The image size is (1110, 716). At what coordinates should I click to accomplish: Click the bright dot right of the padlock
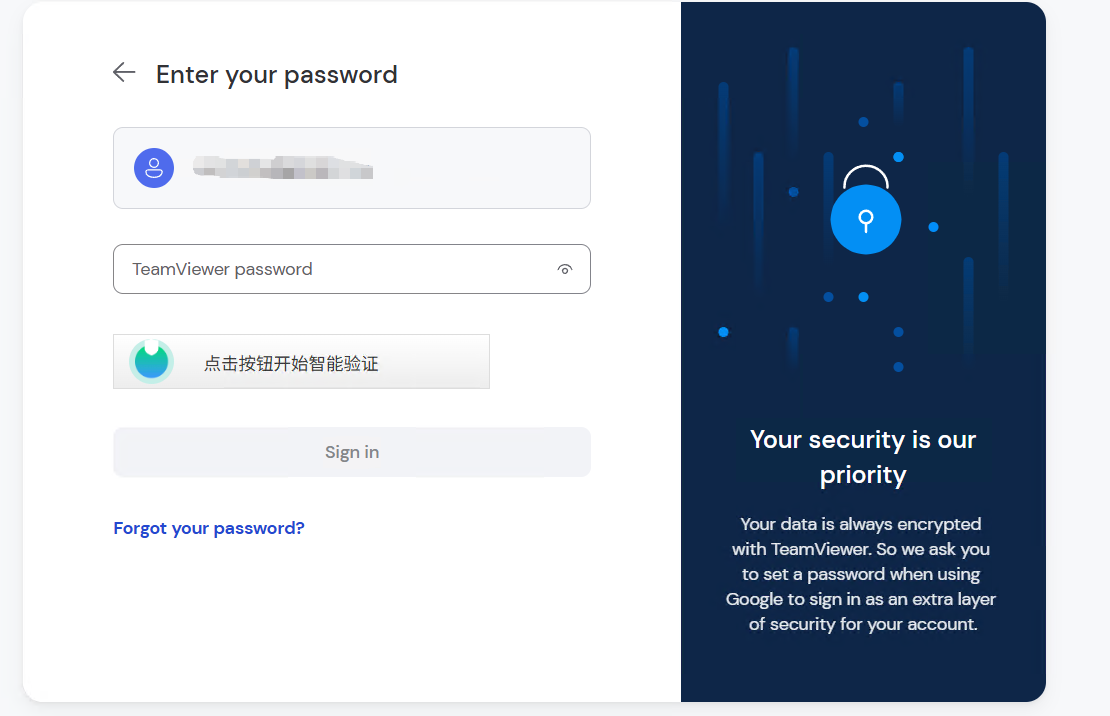click(933, 227)
